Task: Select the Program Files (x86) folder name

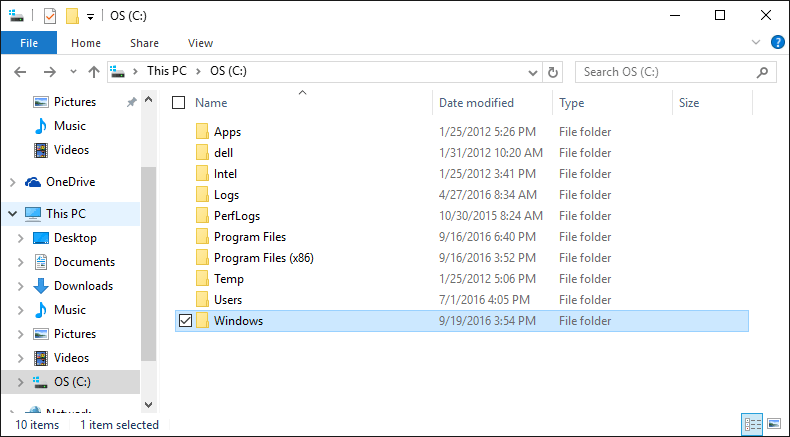Action: point(264,258)
